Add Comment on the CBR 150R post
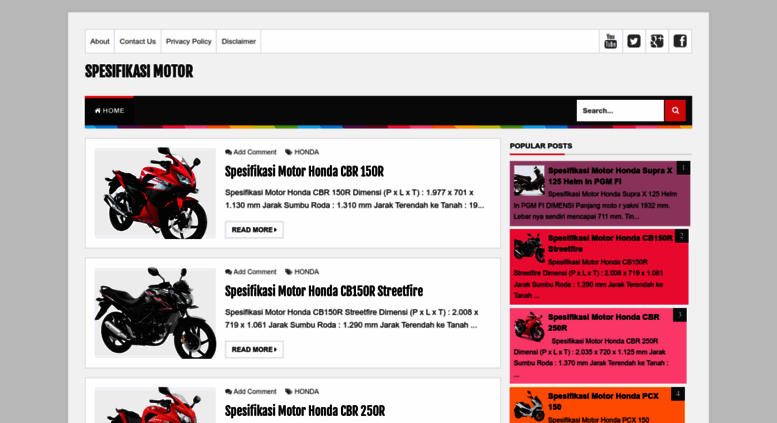777x423 pixels. tap(251, 152)
